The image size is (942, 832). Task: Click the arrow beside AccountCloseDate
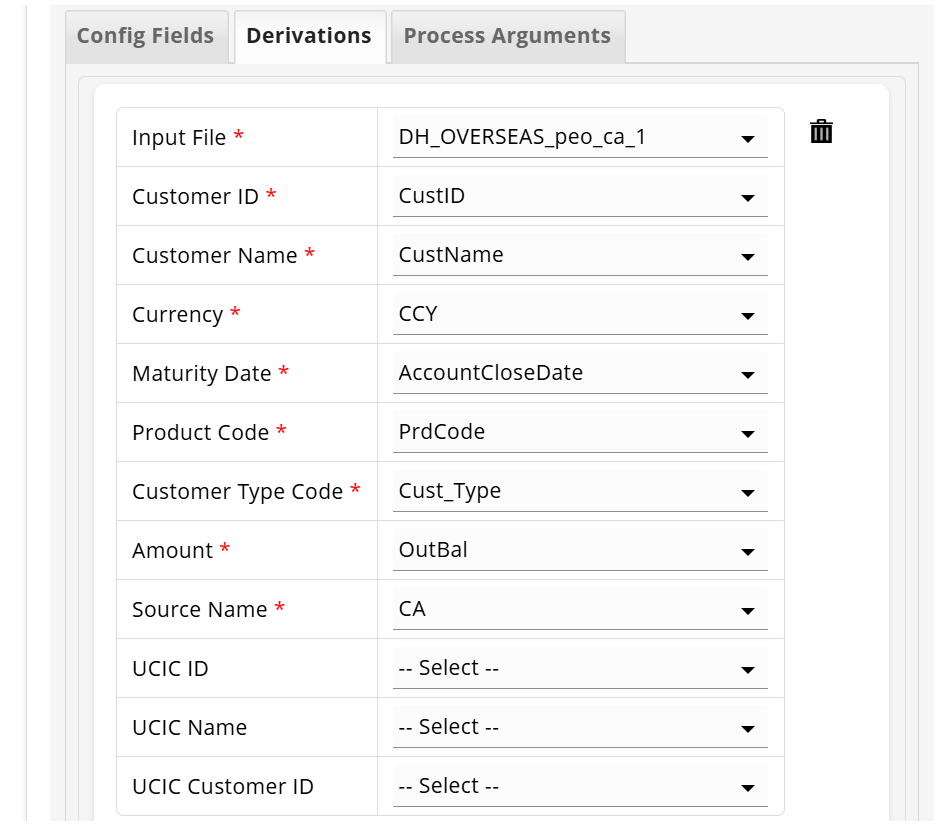pos(748,376)
